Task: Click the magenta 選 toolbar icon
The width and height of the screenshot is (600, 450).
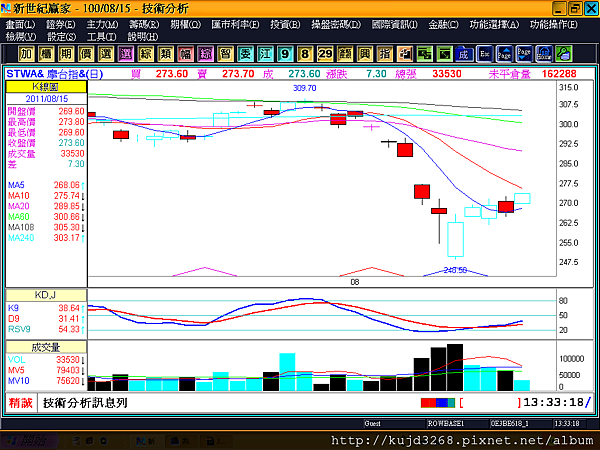Action: coord(126,54)
